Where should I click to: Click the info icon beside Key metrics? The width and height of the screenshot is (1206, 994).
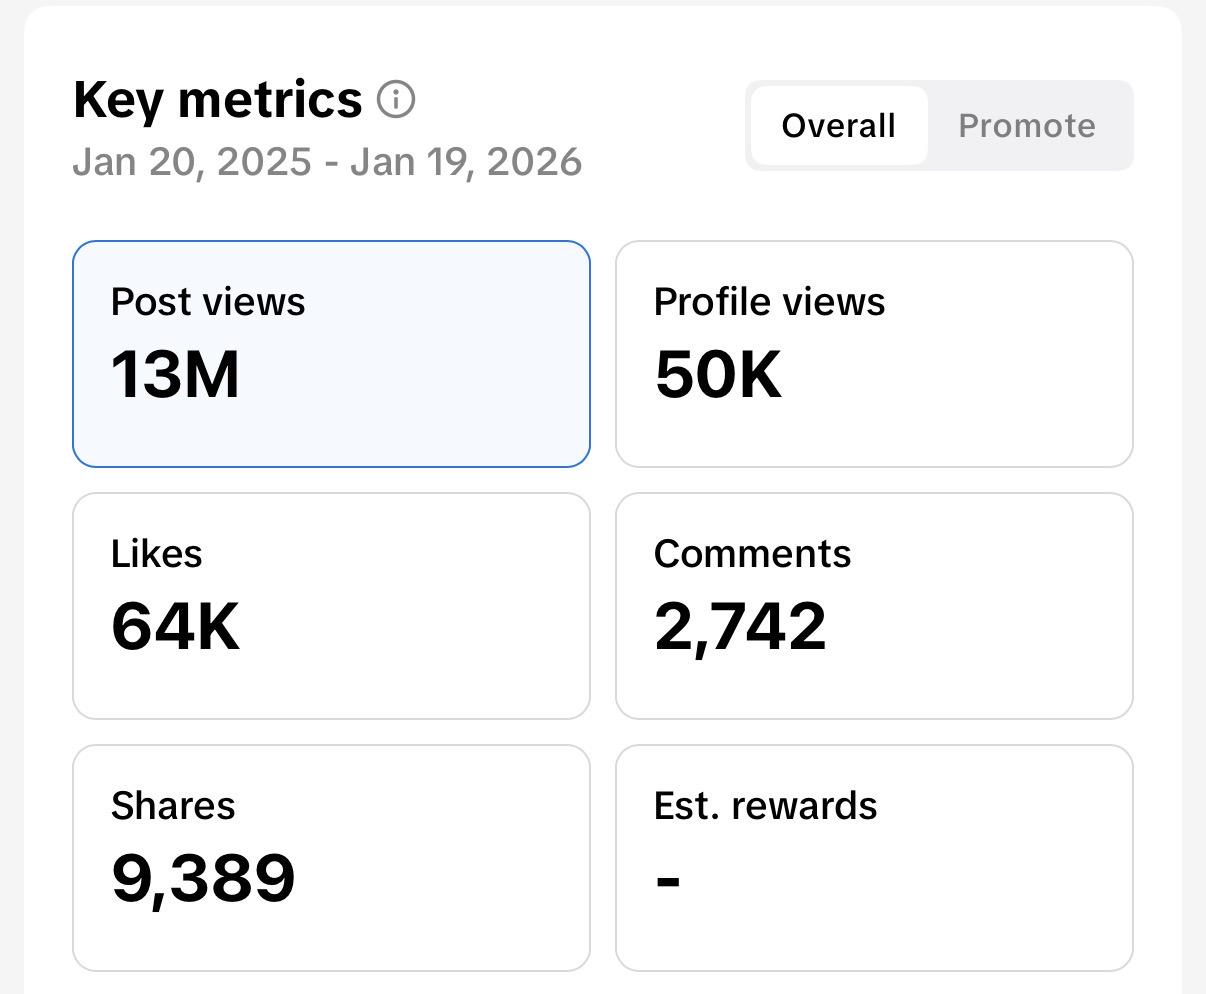[396, 100]
